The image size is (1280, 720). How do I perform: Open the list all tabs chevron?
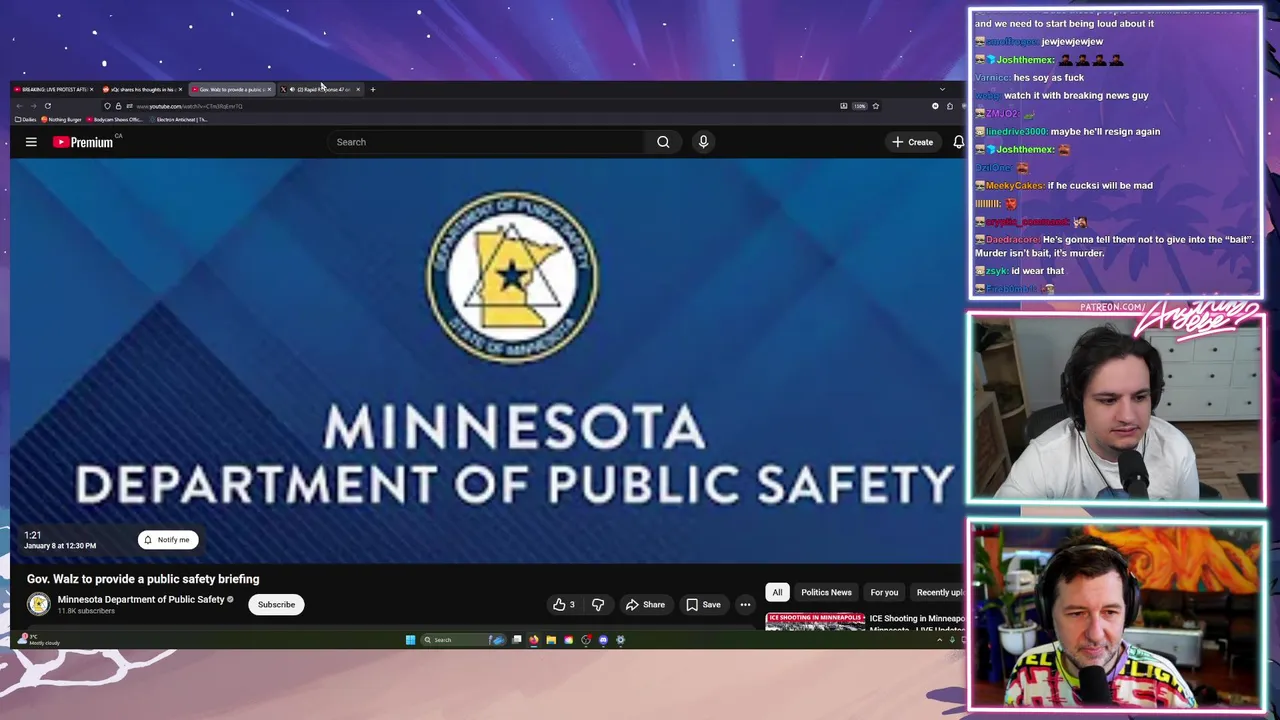942,89
